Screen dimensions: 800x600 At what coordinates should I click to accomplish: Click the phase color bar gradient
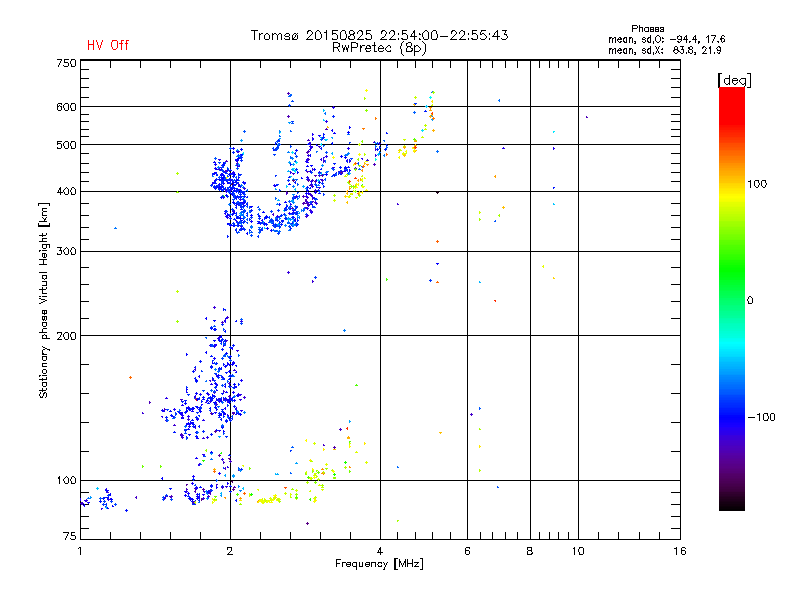(x=732, y=298)
